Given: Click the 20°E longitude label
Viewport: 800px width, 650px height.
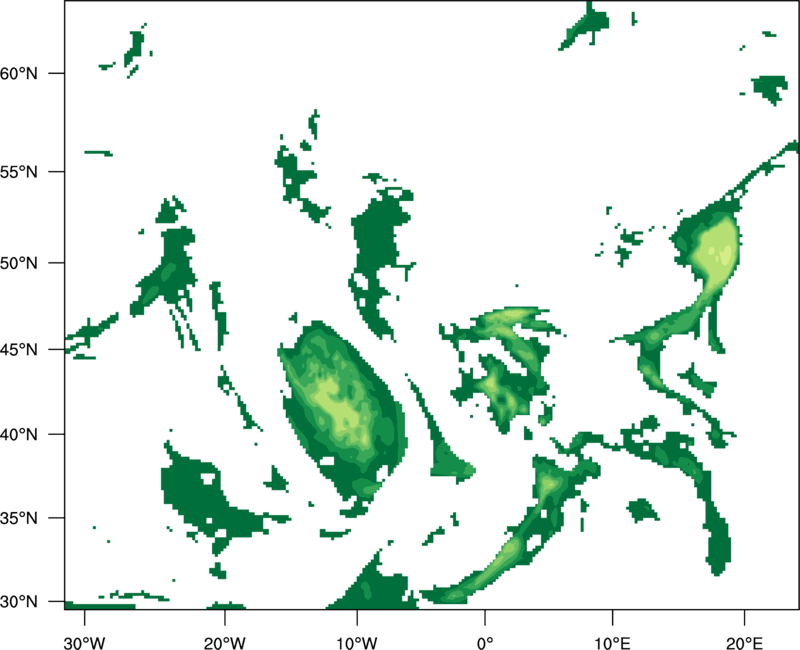Looking at the screenshot, I should pyautogui.click(x=744, y=643).
